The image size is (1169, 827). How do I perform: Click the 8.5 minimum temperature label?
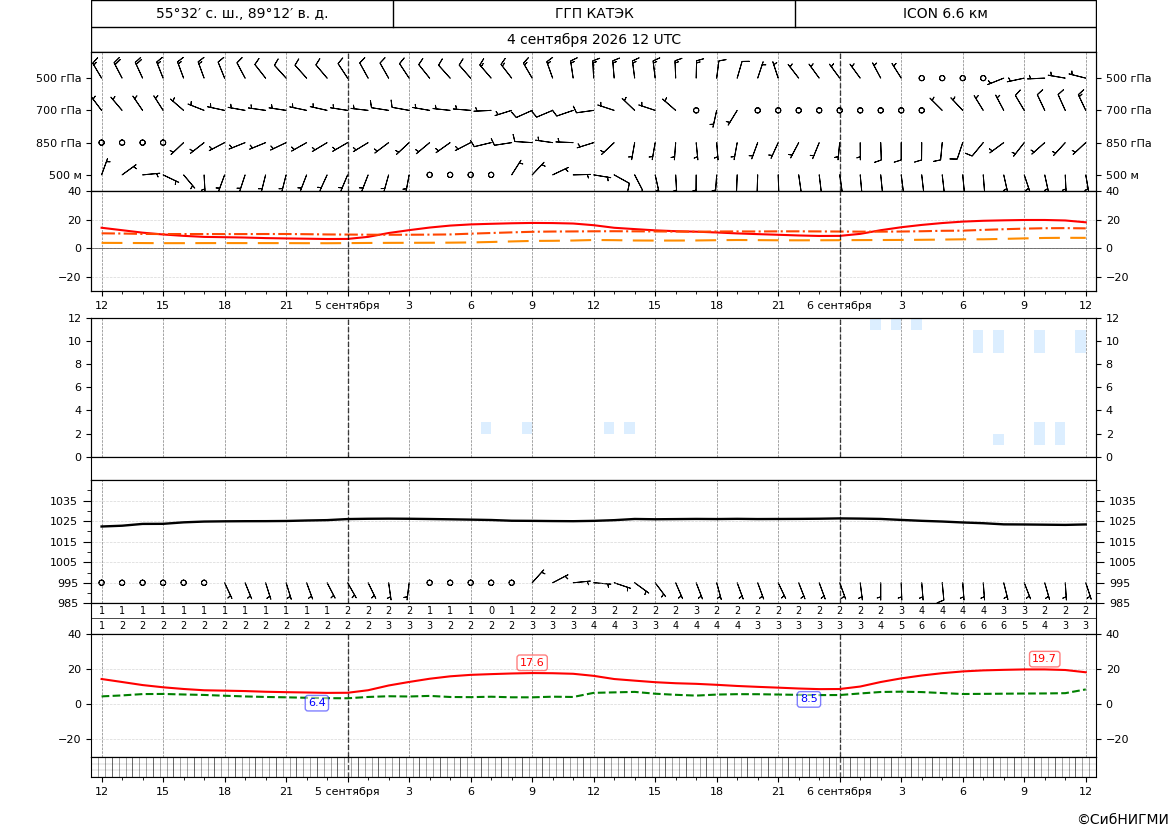(x=808, y=699)
